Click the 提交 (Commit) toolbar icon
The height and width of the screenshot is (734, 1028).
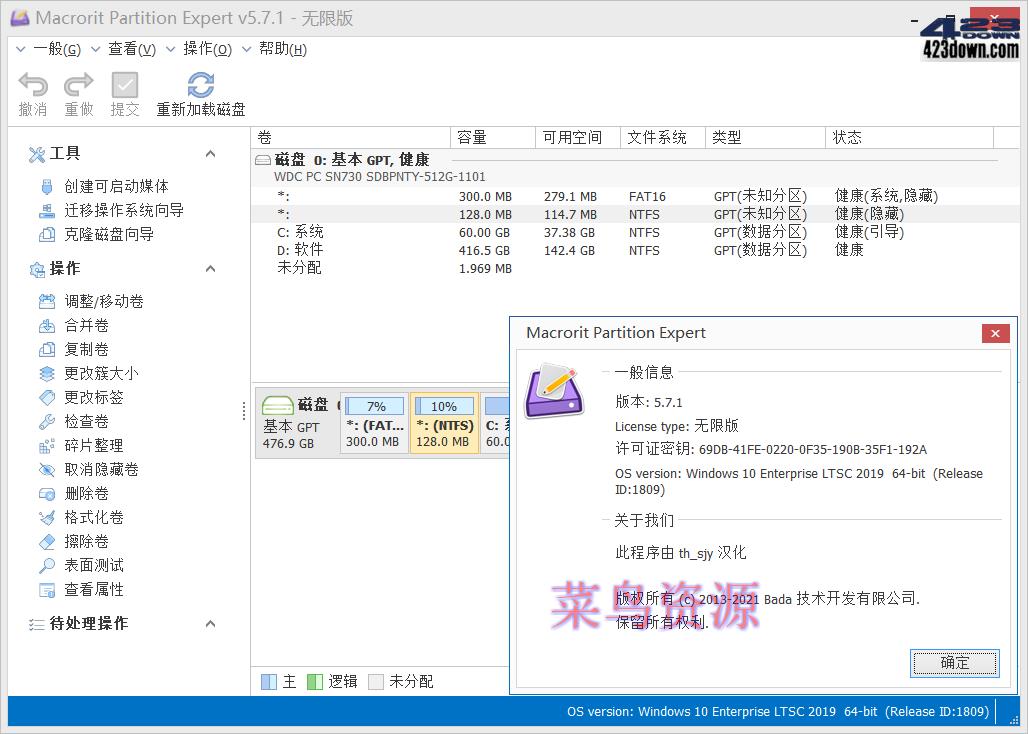[124, 92]
